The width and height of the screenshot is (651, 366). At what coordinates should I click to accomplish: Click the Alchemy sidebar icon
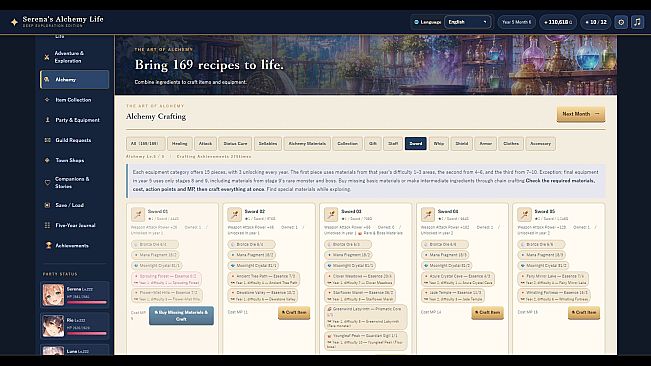click(x=47, y=79)
